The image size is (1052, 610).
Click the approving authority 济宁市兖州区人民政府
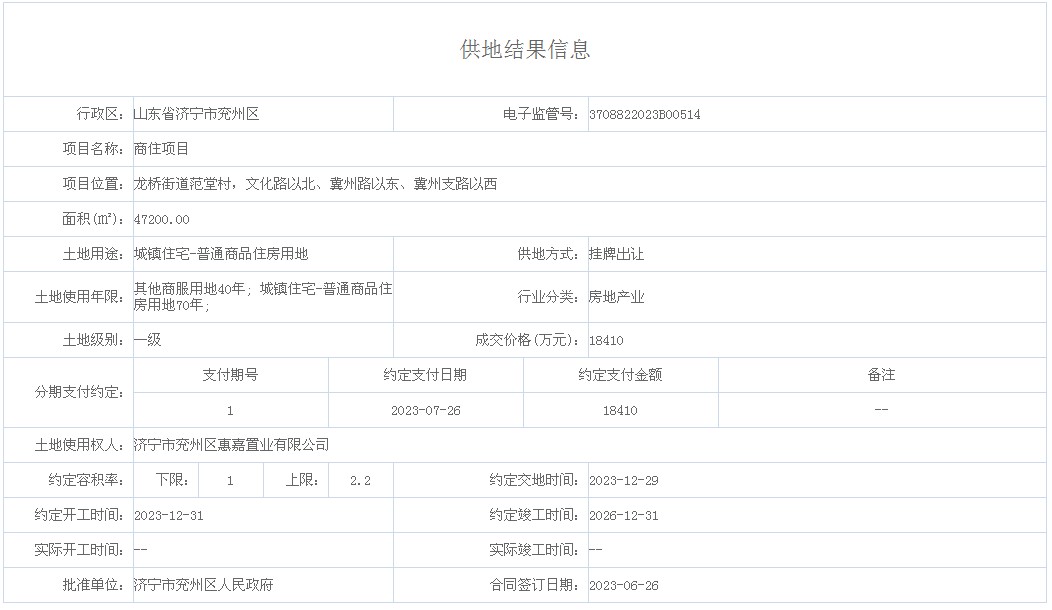203,586
